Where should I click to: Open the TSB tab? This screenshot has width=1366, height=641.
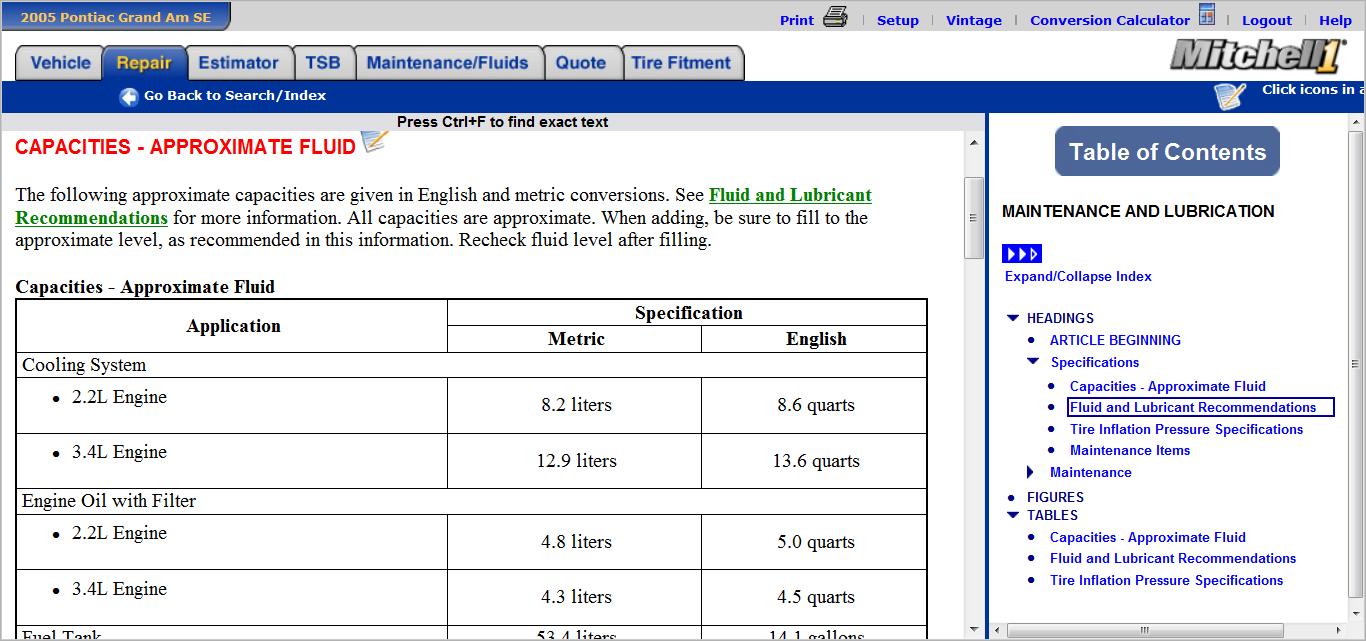tap(323, 63)
